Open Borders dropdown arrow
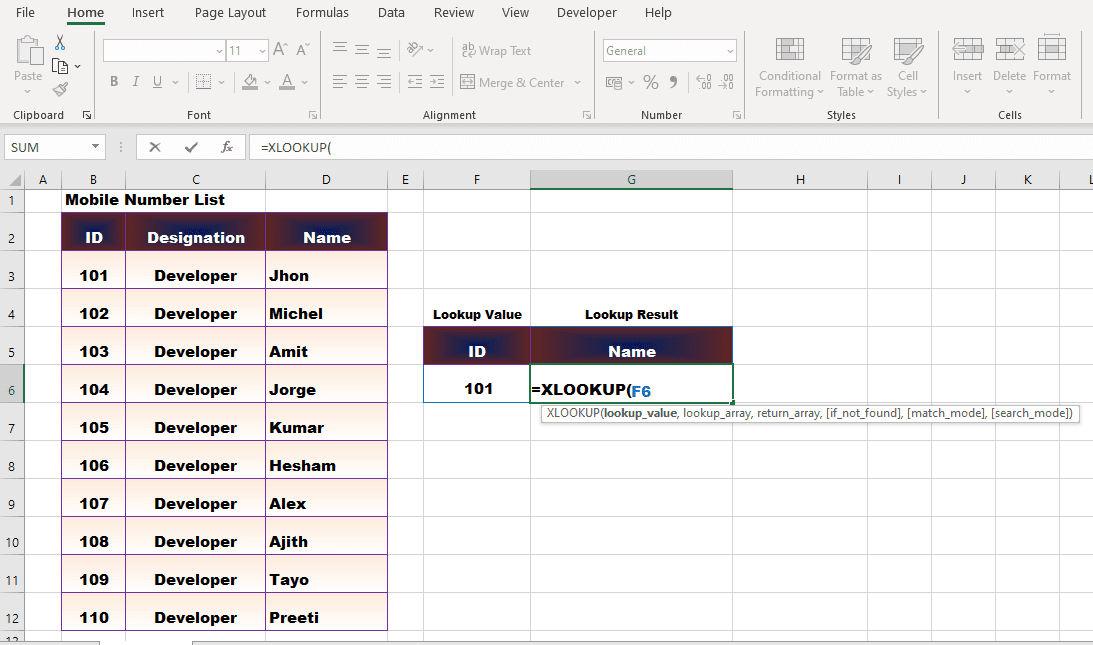The image size is (1093, 645). tap(222, 82)
